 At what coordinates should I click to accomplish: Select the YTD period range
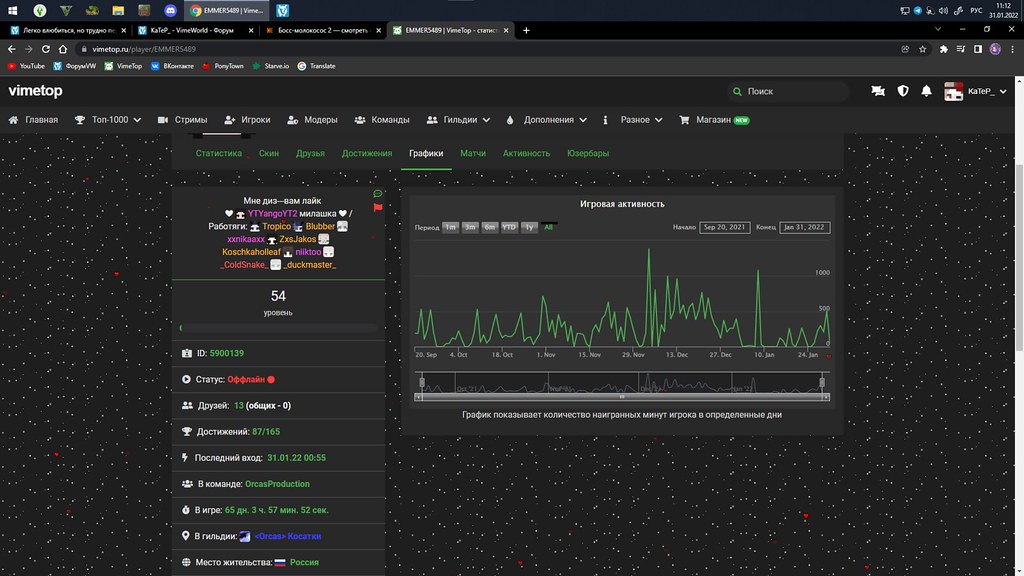point(509,227)
